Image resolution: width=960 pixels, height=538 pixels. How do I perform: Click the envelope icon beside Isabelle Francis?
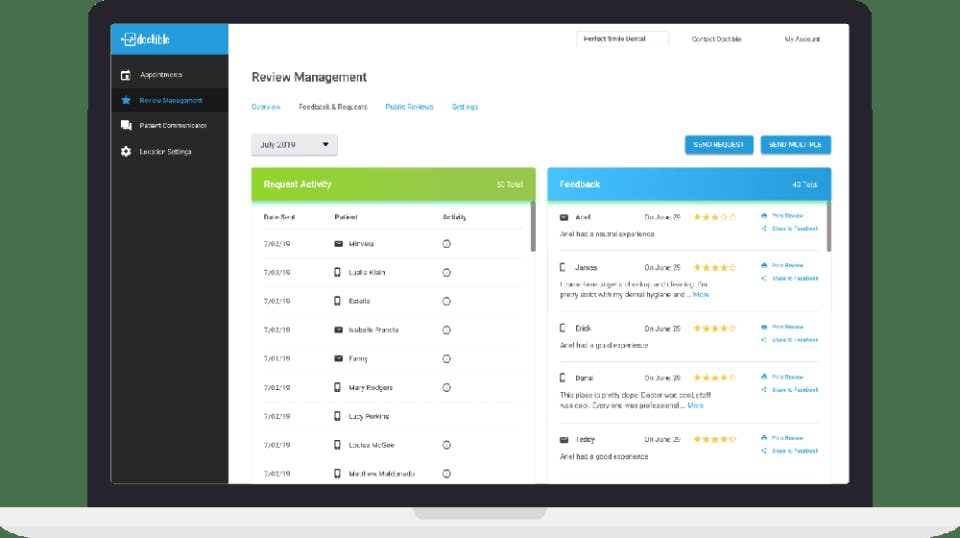point(339,330)
